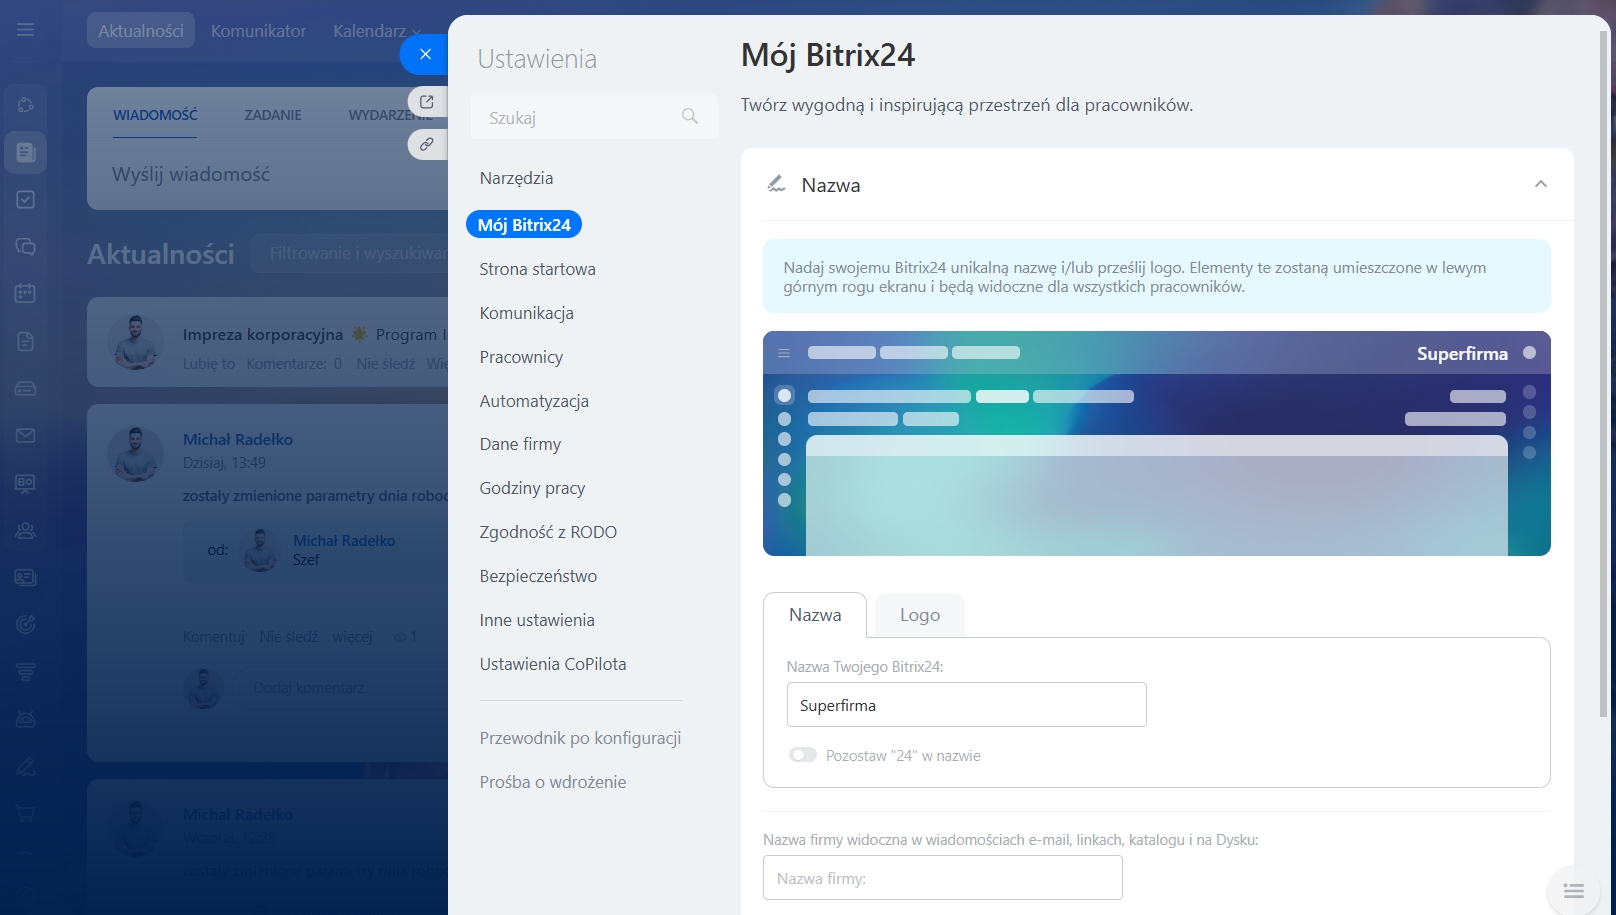
Task: Open the contact card icon in sidebar
Action: pos(26,577)
